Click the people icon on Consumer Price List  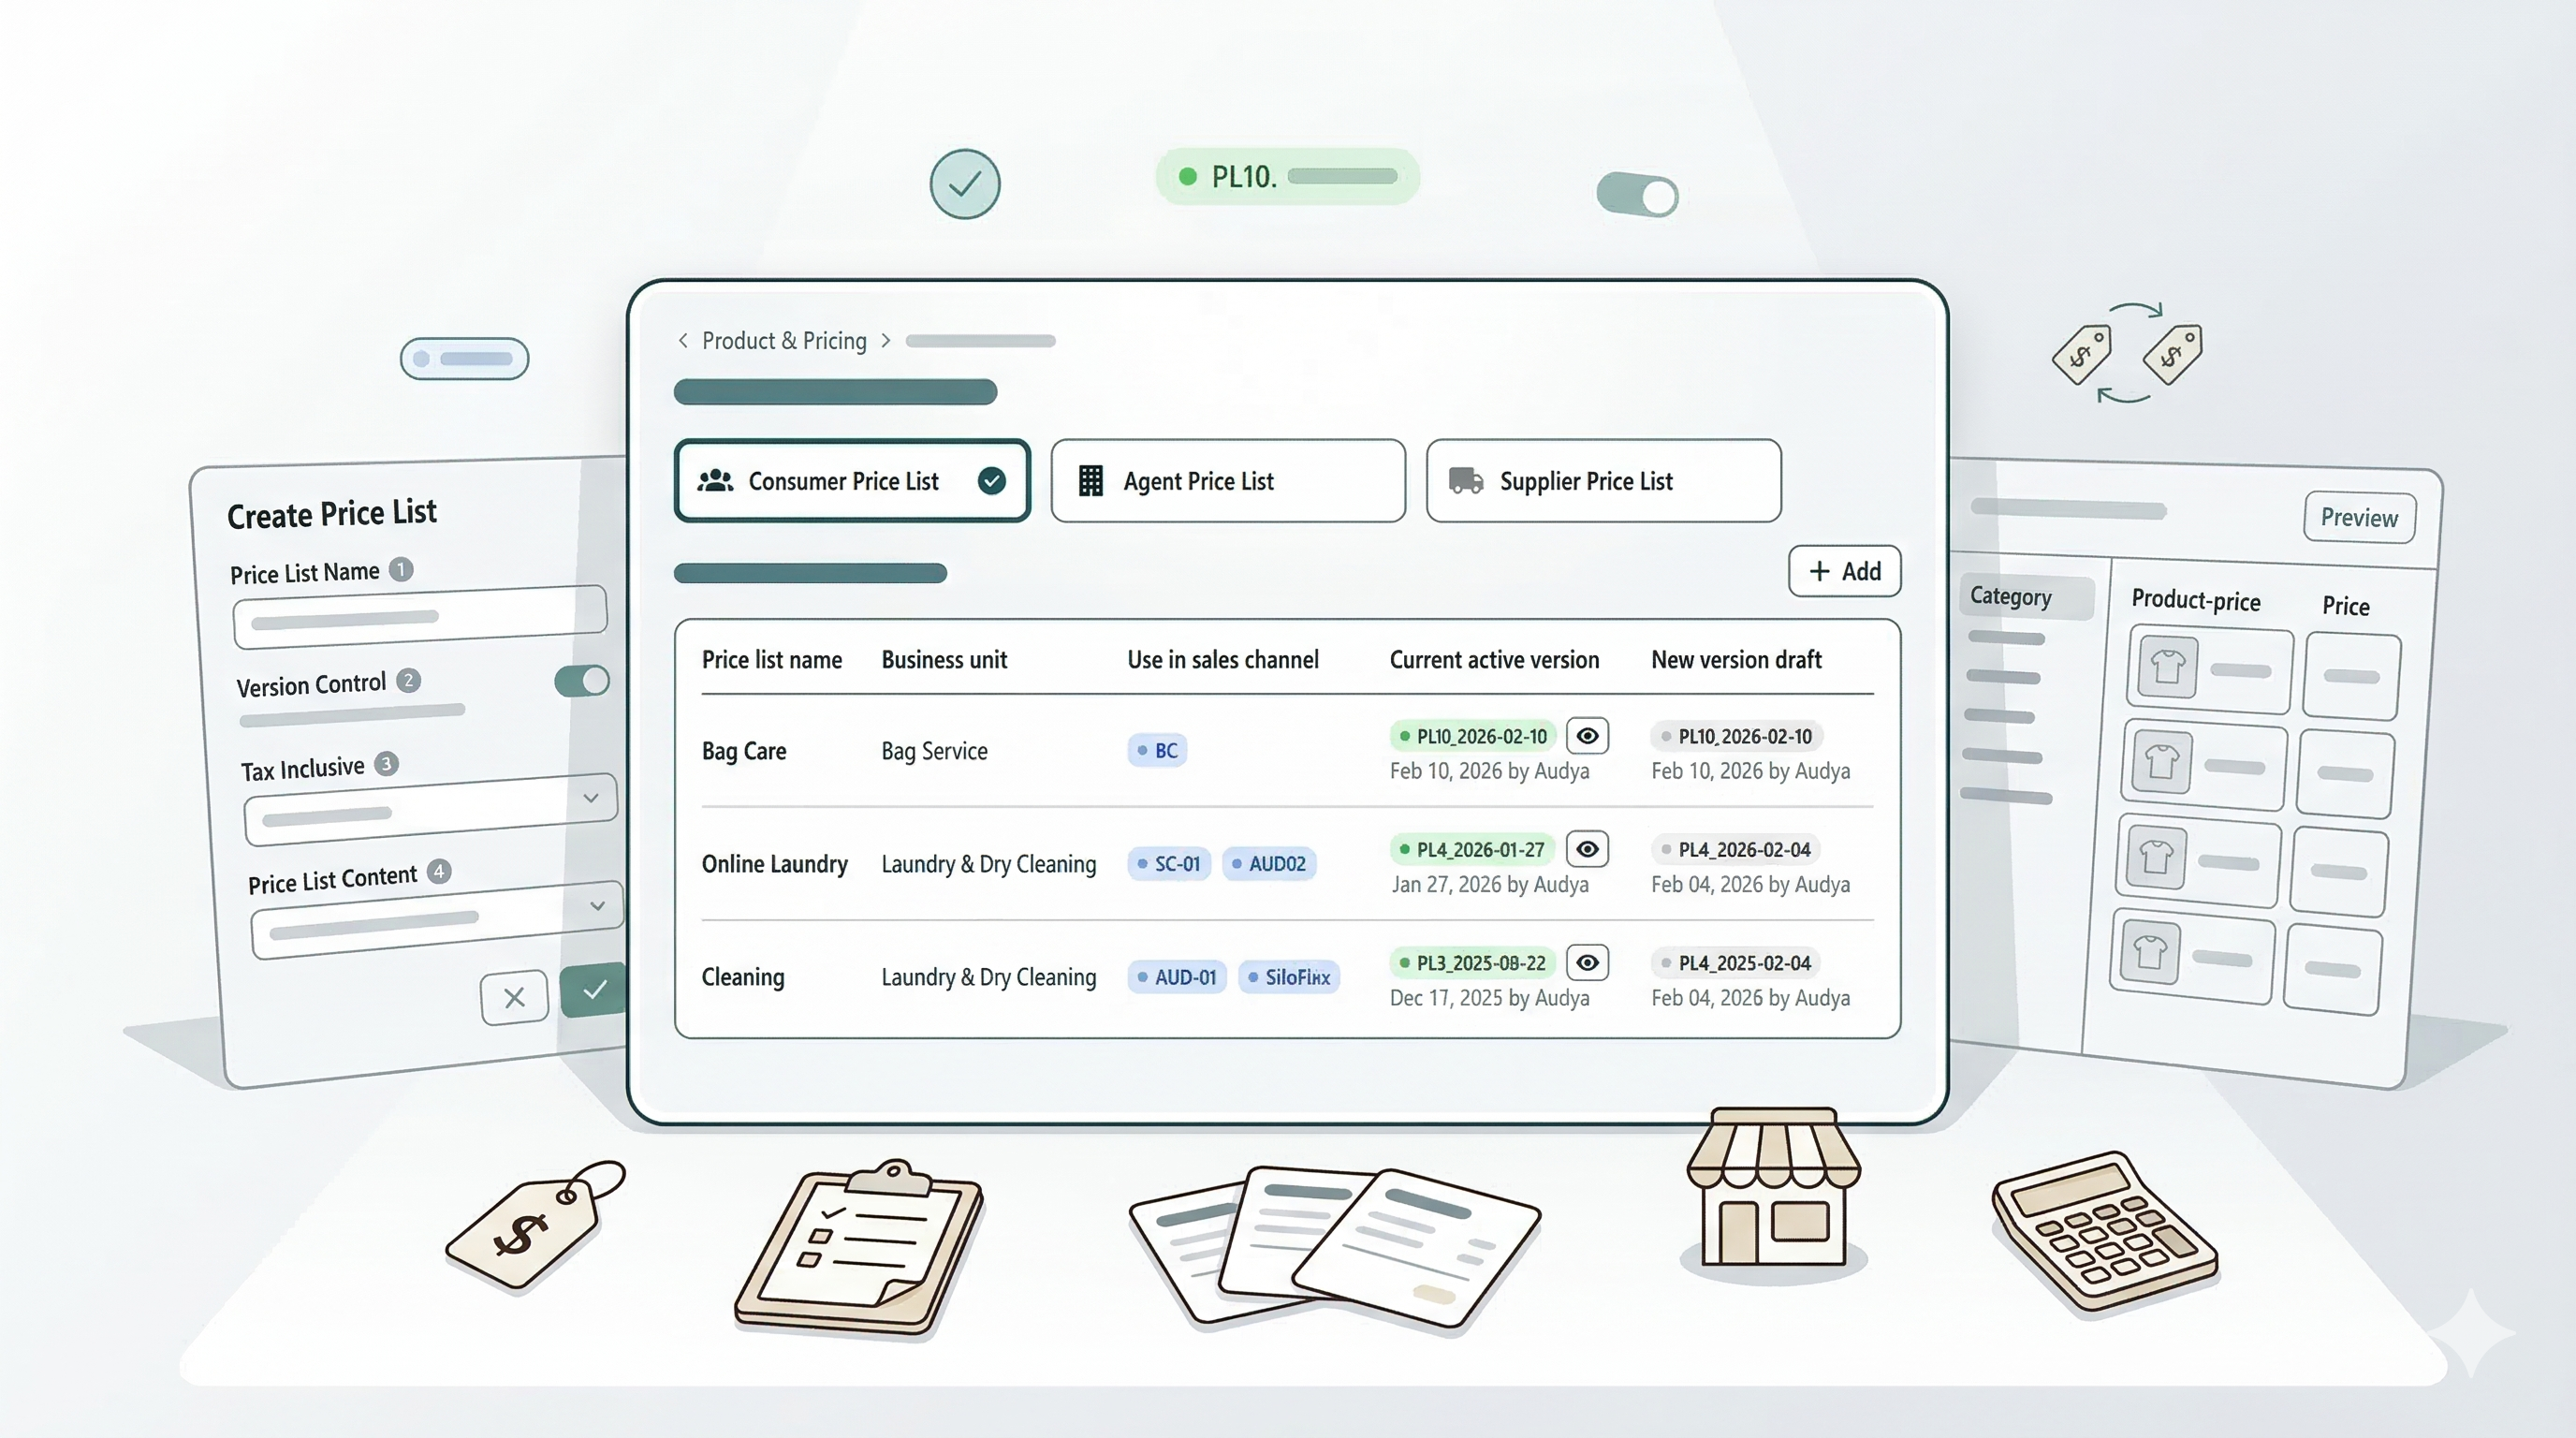click(715, 481)
